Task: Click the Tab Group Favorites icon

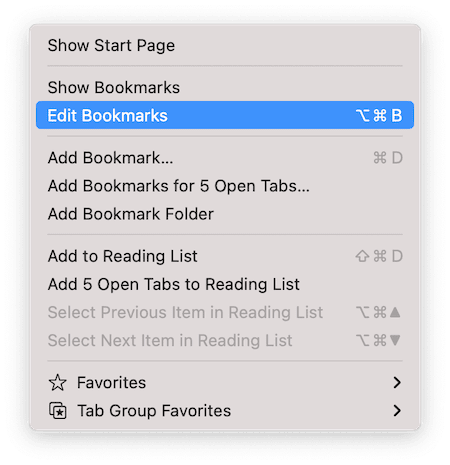Action: 58,411
